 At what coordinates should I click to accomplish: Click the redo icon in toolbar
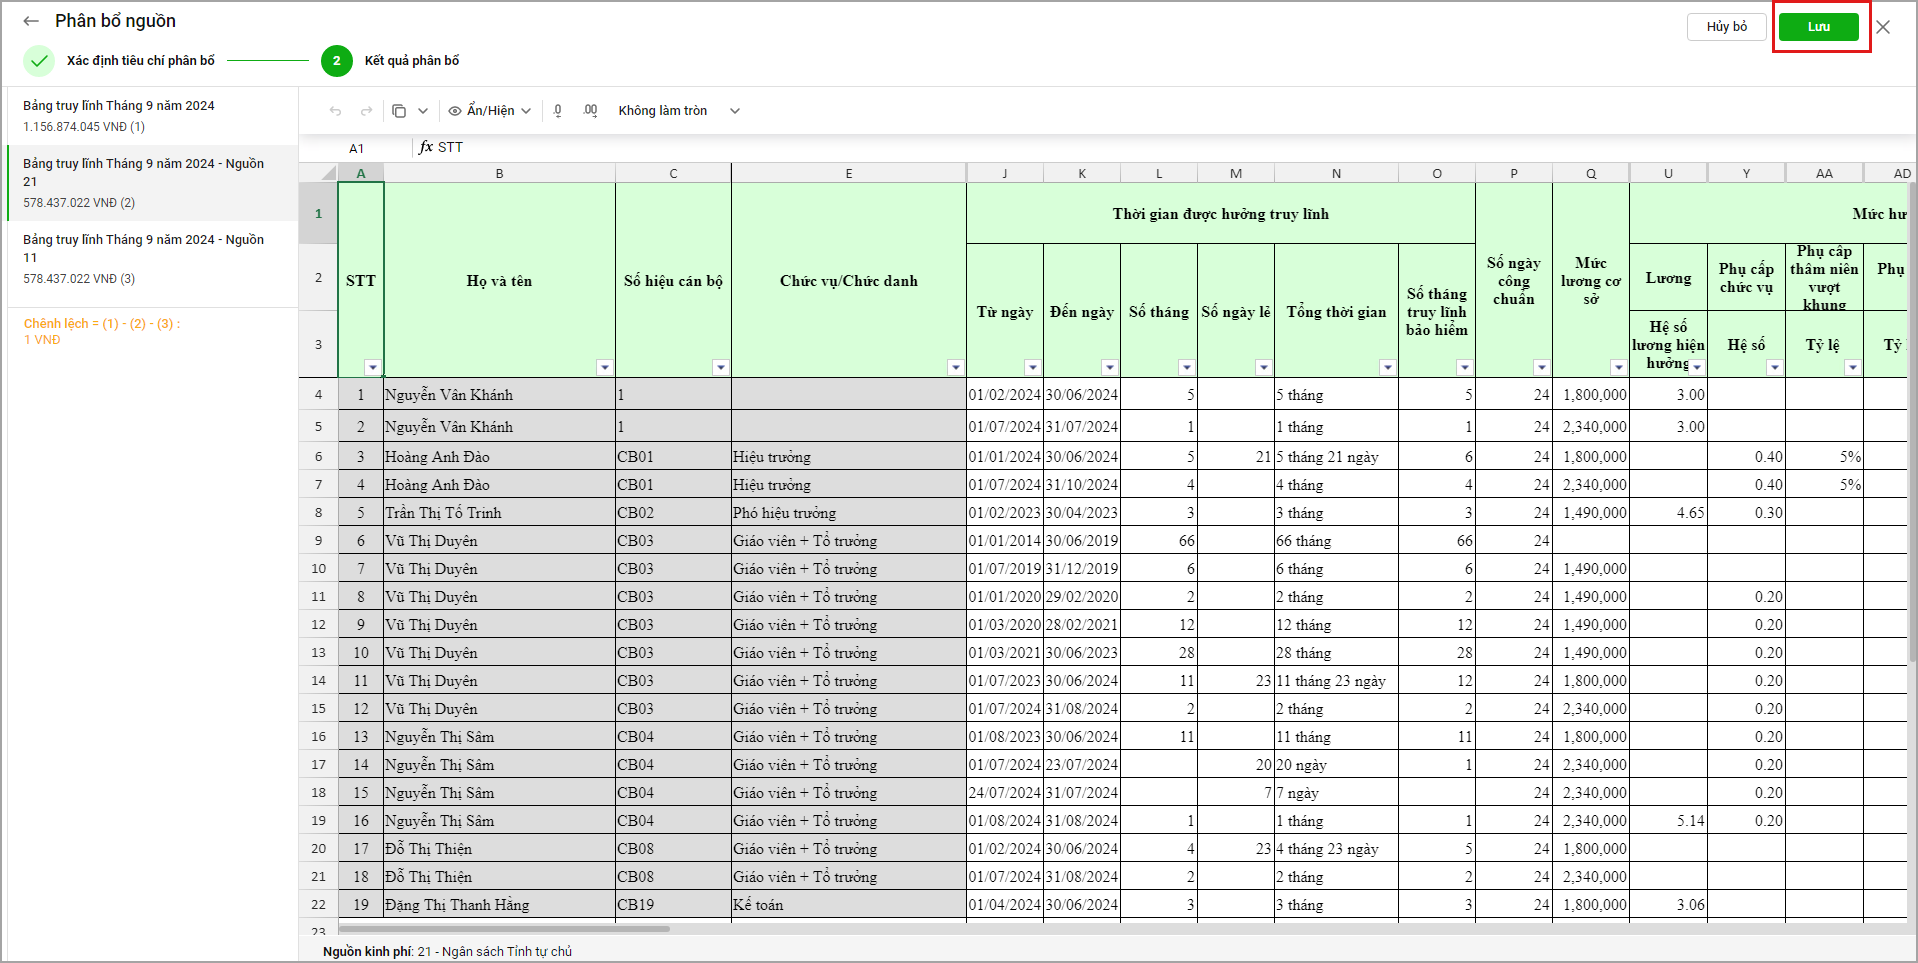point(366,111)
